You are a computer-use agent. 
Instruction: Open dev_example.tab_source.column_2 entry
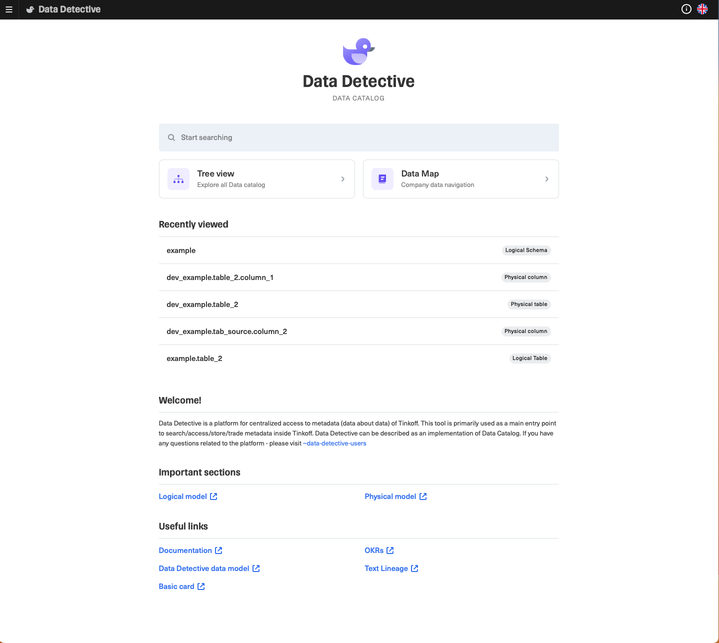pyautogui.click(x=359, y=332)
